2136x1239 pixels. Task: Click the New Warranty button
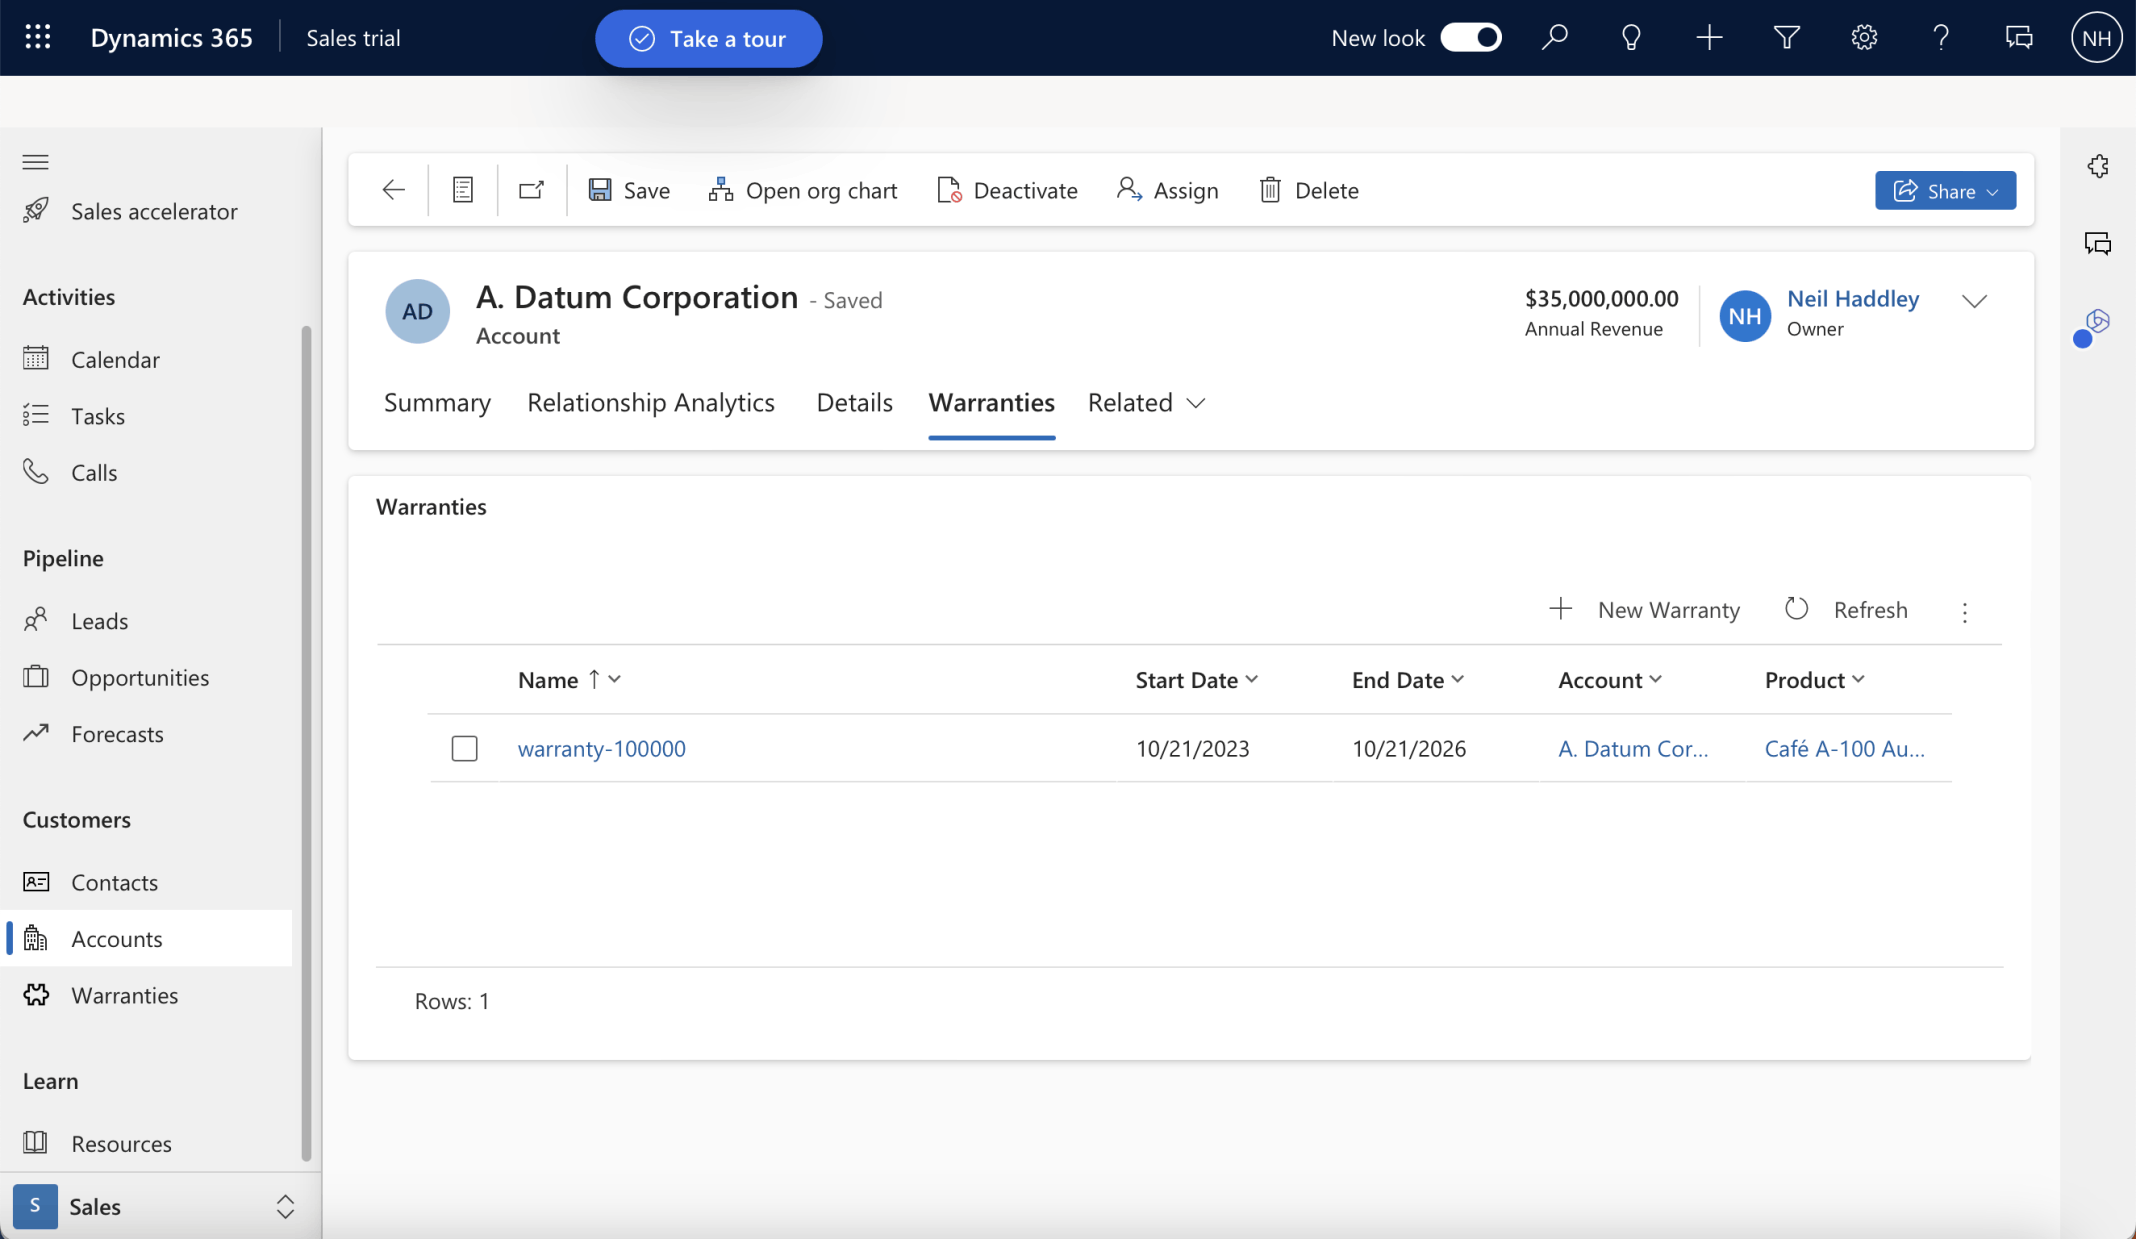coord(1645,610)
